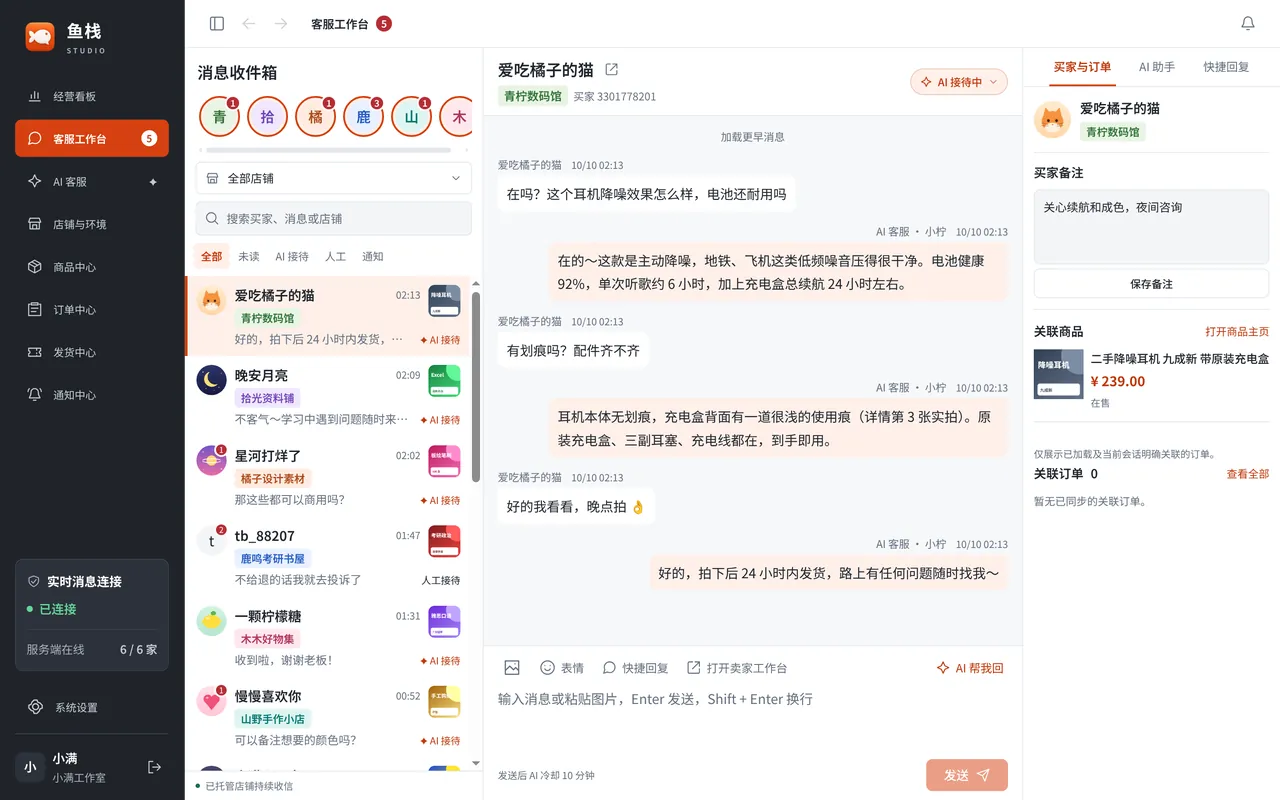Switch to the 买家与订单 tab
This screenshot has height=800, width=1280.
point(1082,67)
